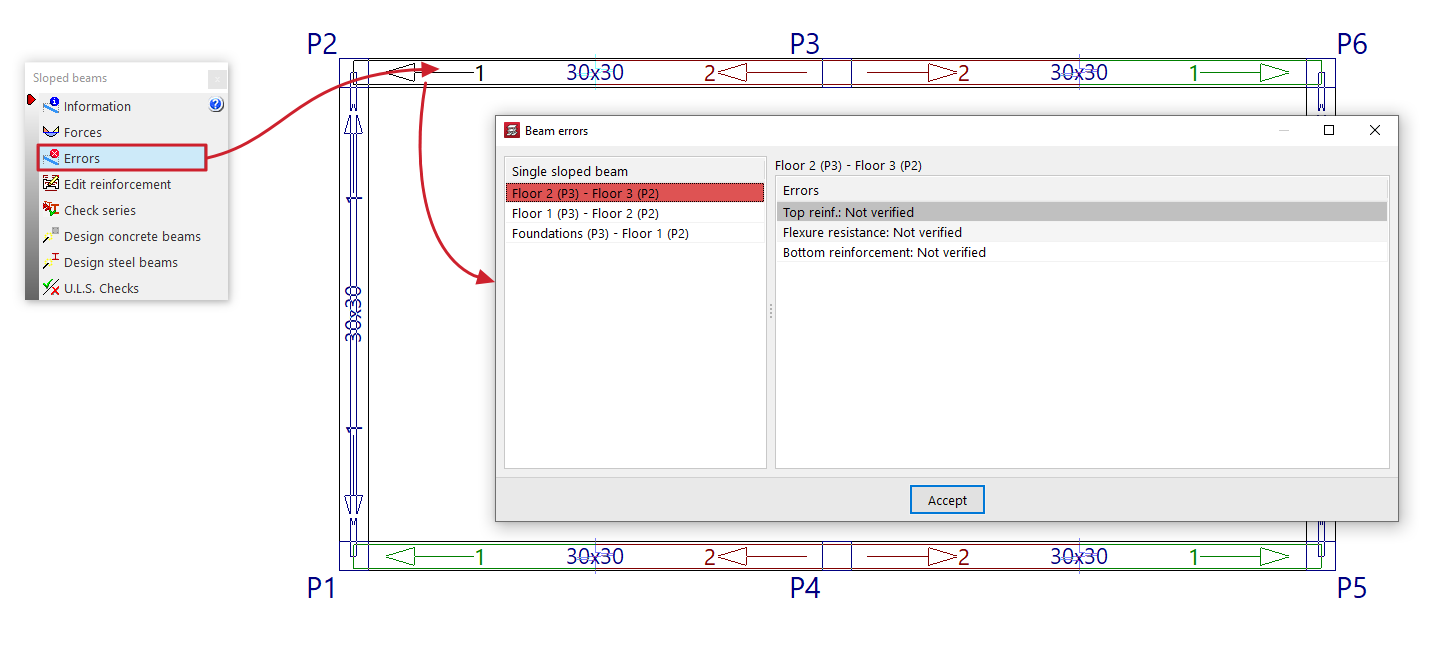
Task: Click Accept in Beam errors dialog
Action: click(947, 500)
